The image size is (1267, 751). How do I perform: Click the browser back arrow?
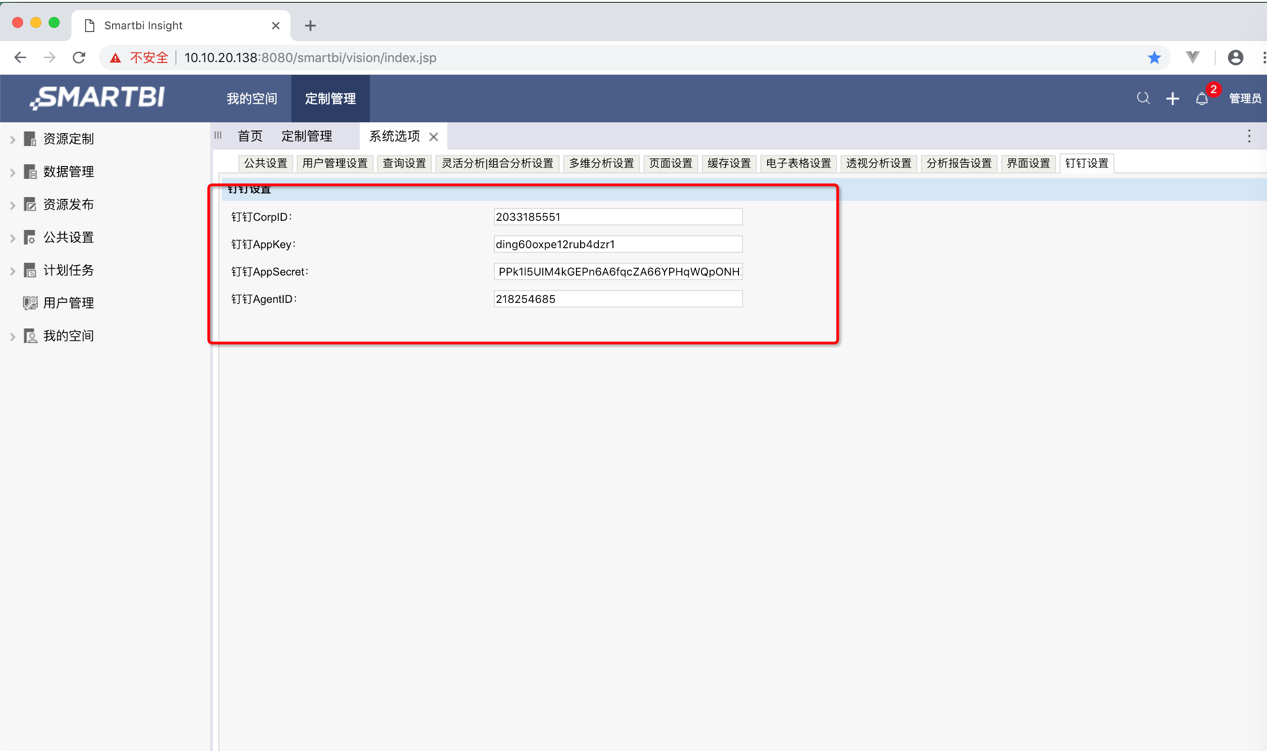click(20, 58)
